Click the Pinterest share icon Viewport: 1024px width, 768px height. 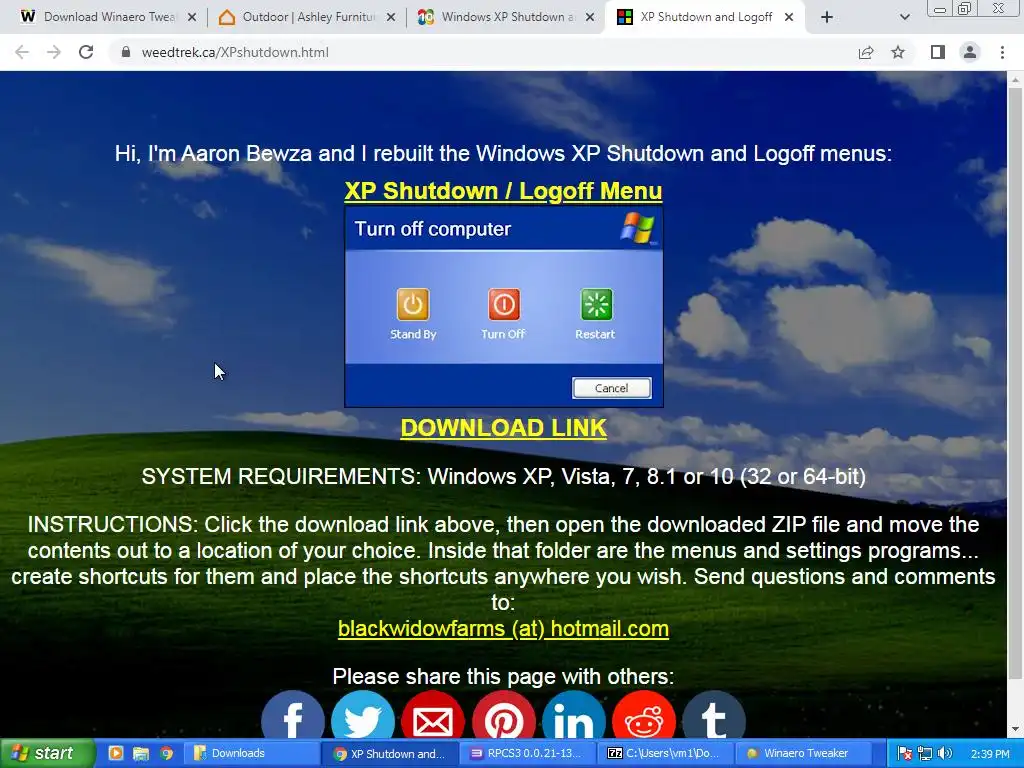pyautogui.click(x=504, y=716)
